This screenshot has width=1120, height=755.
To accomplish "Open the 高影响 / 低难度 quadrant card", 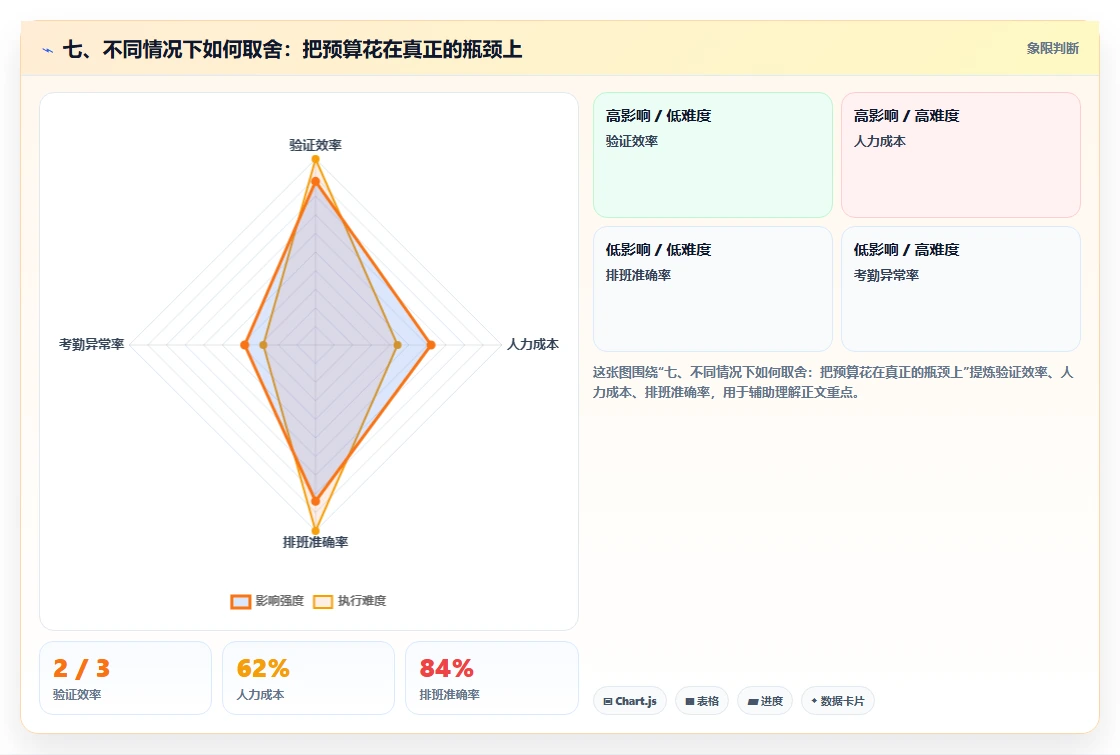I will tap(713, 155).
